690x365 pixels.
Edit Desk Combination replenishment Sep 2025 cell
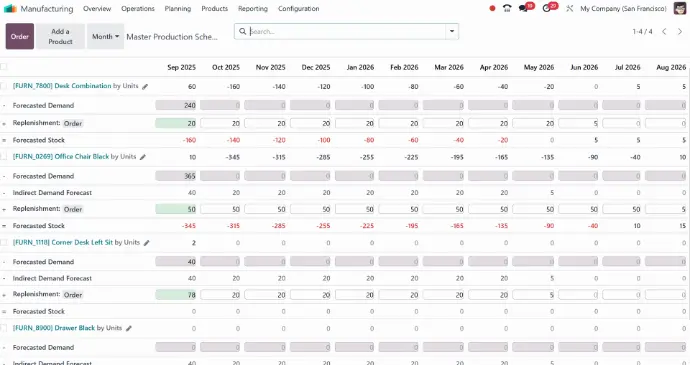point(176,123)
